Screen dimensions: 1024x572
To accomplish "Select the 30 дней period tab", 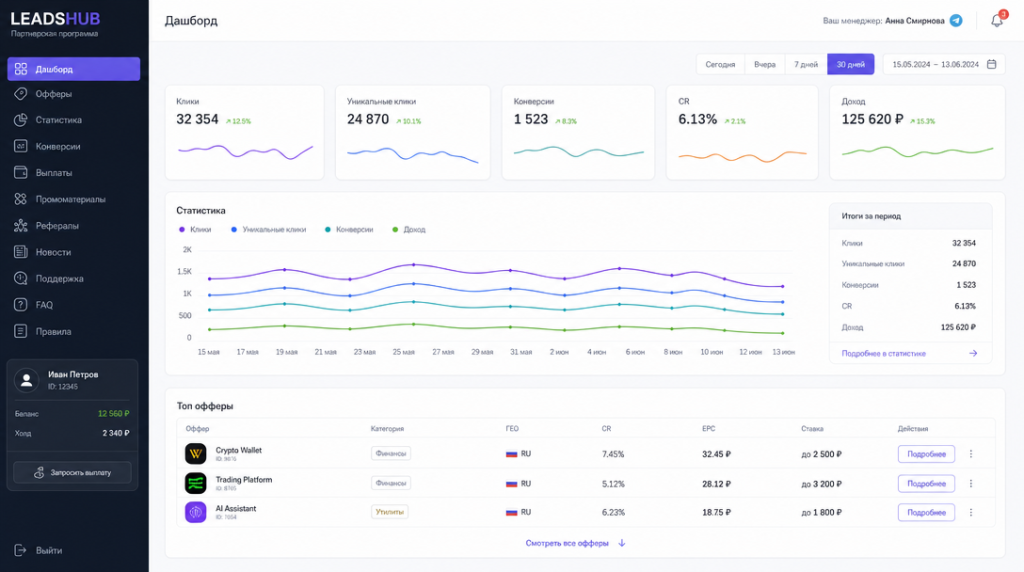I will [x=850, y=64].
